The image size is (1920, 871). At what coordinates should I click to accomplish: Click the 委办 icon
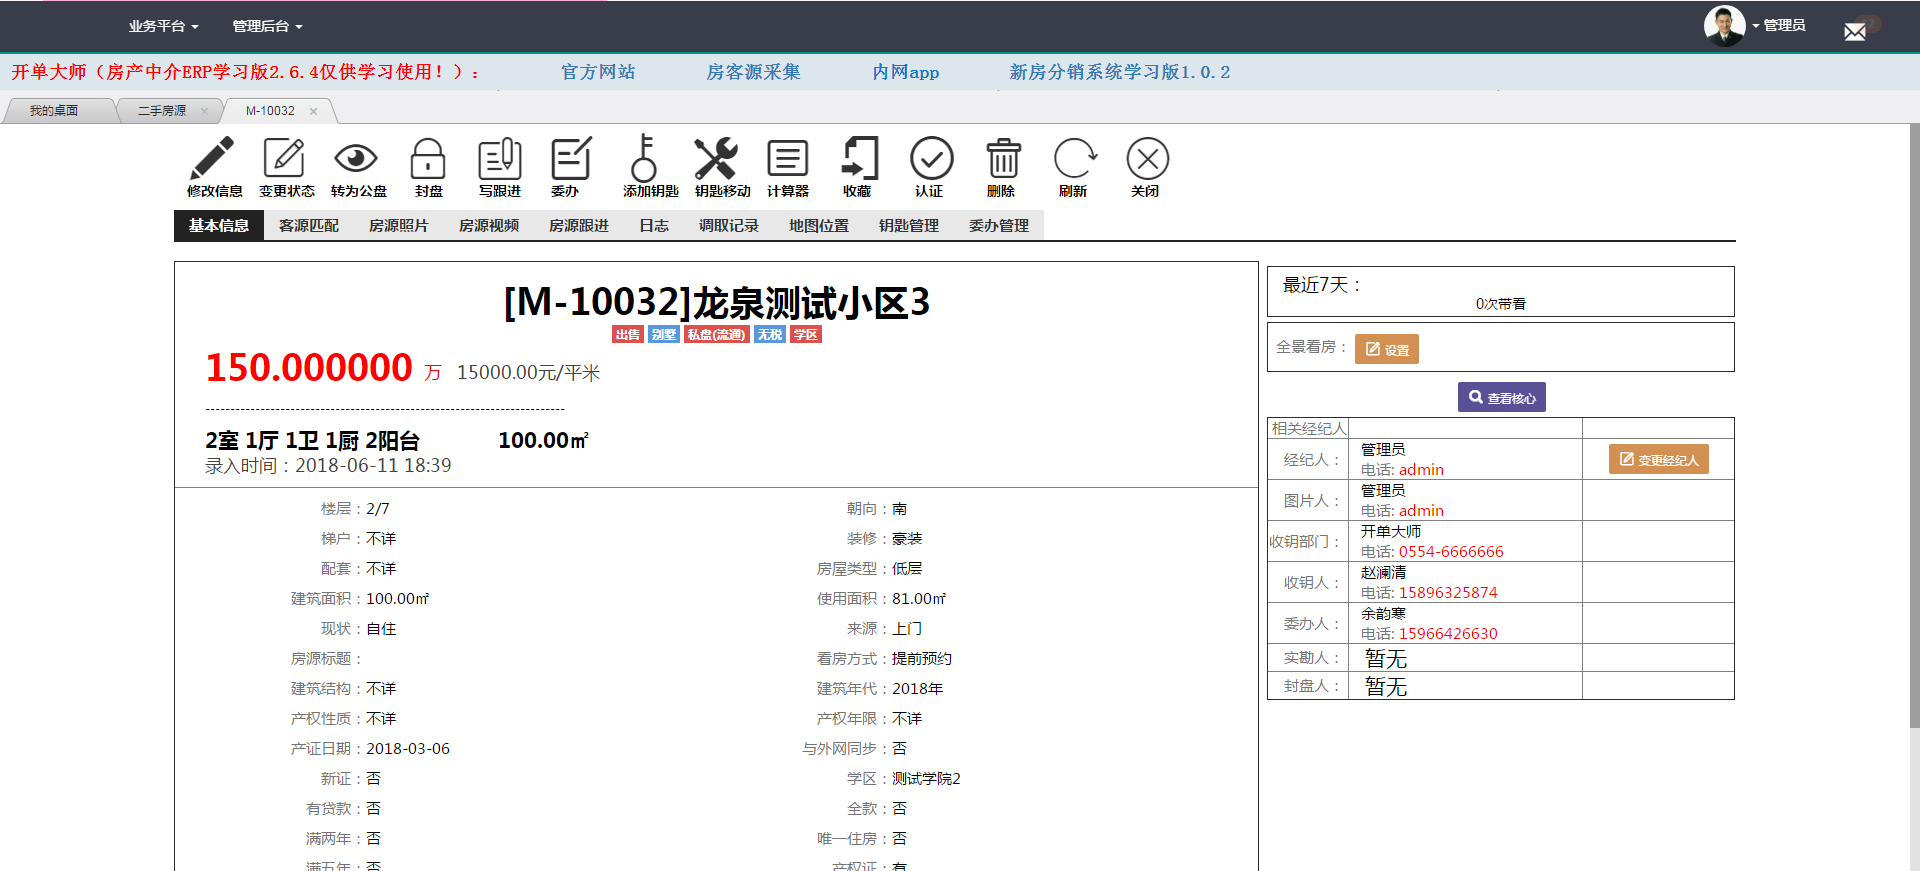572,159
